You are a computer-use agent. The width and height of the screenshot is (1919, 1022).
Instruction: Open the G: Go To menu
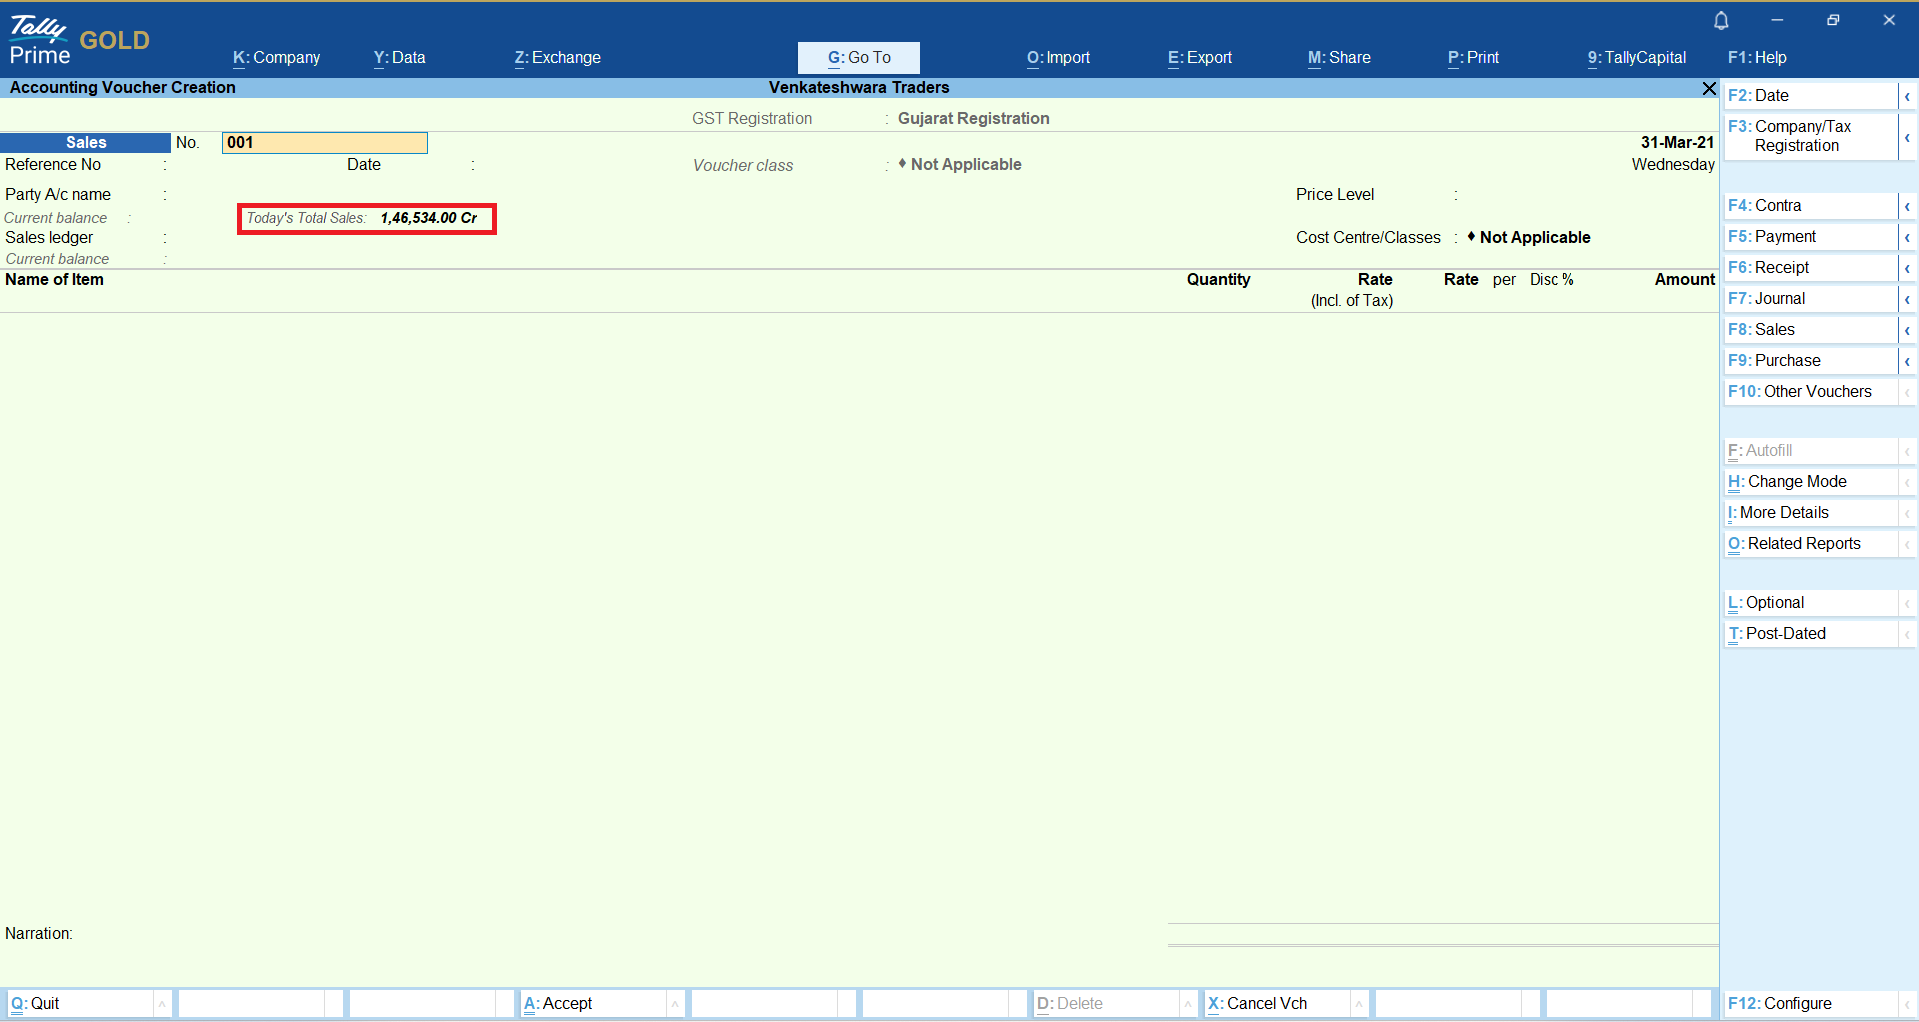tap(859, 58)
